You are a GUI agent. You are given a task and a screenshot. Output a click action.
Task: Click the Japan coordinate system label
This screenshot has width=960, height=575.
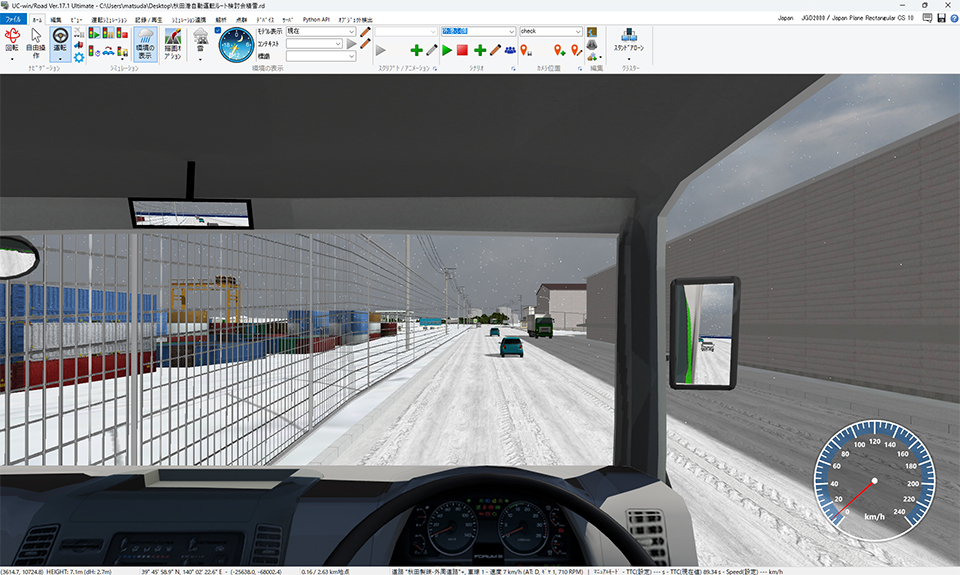(x=786, y=18)
